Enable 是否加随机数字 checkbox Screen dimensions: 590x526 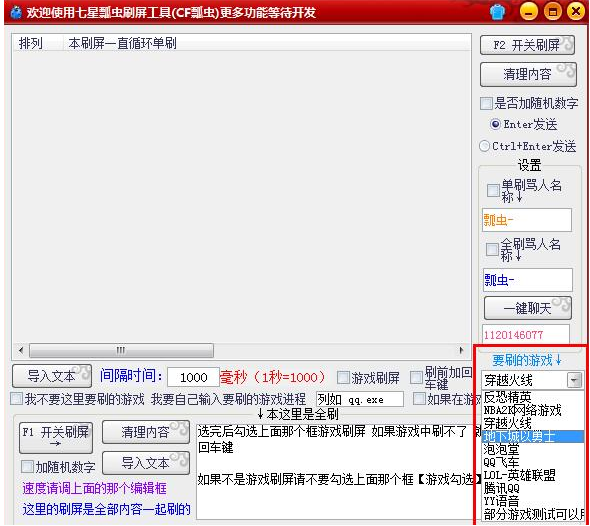coord(486,103)
